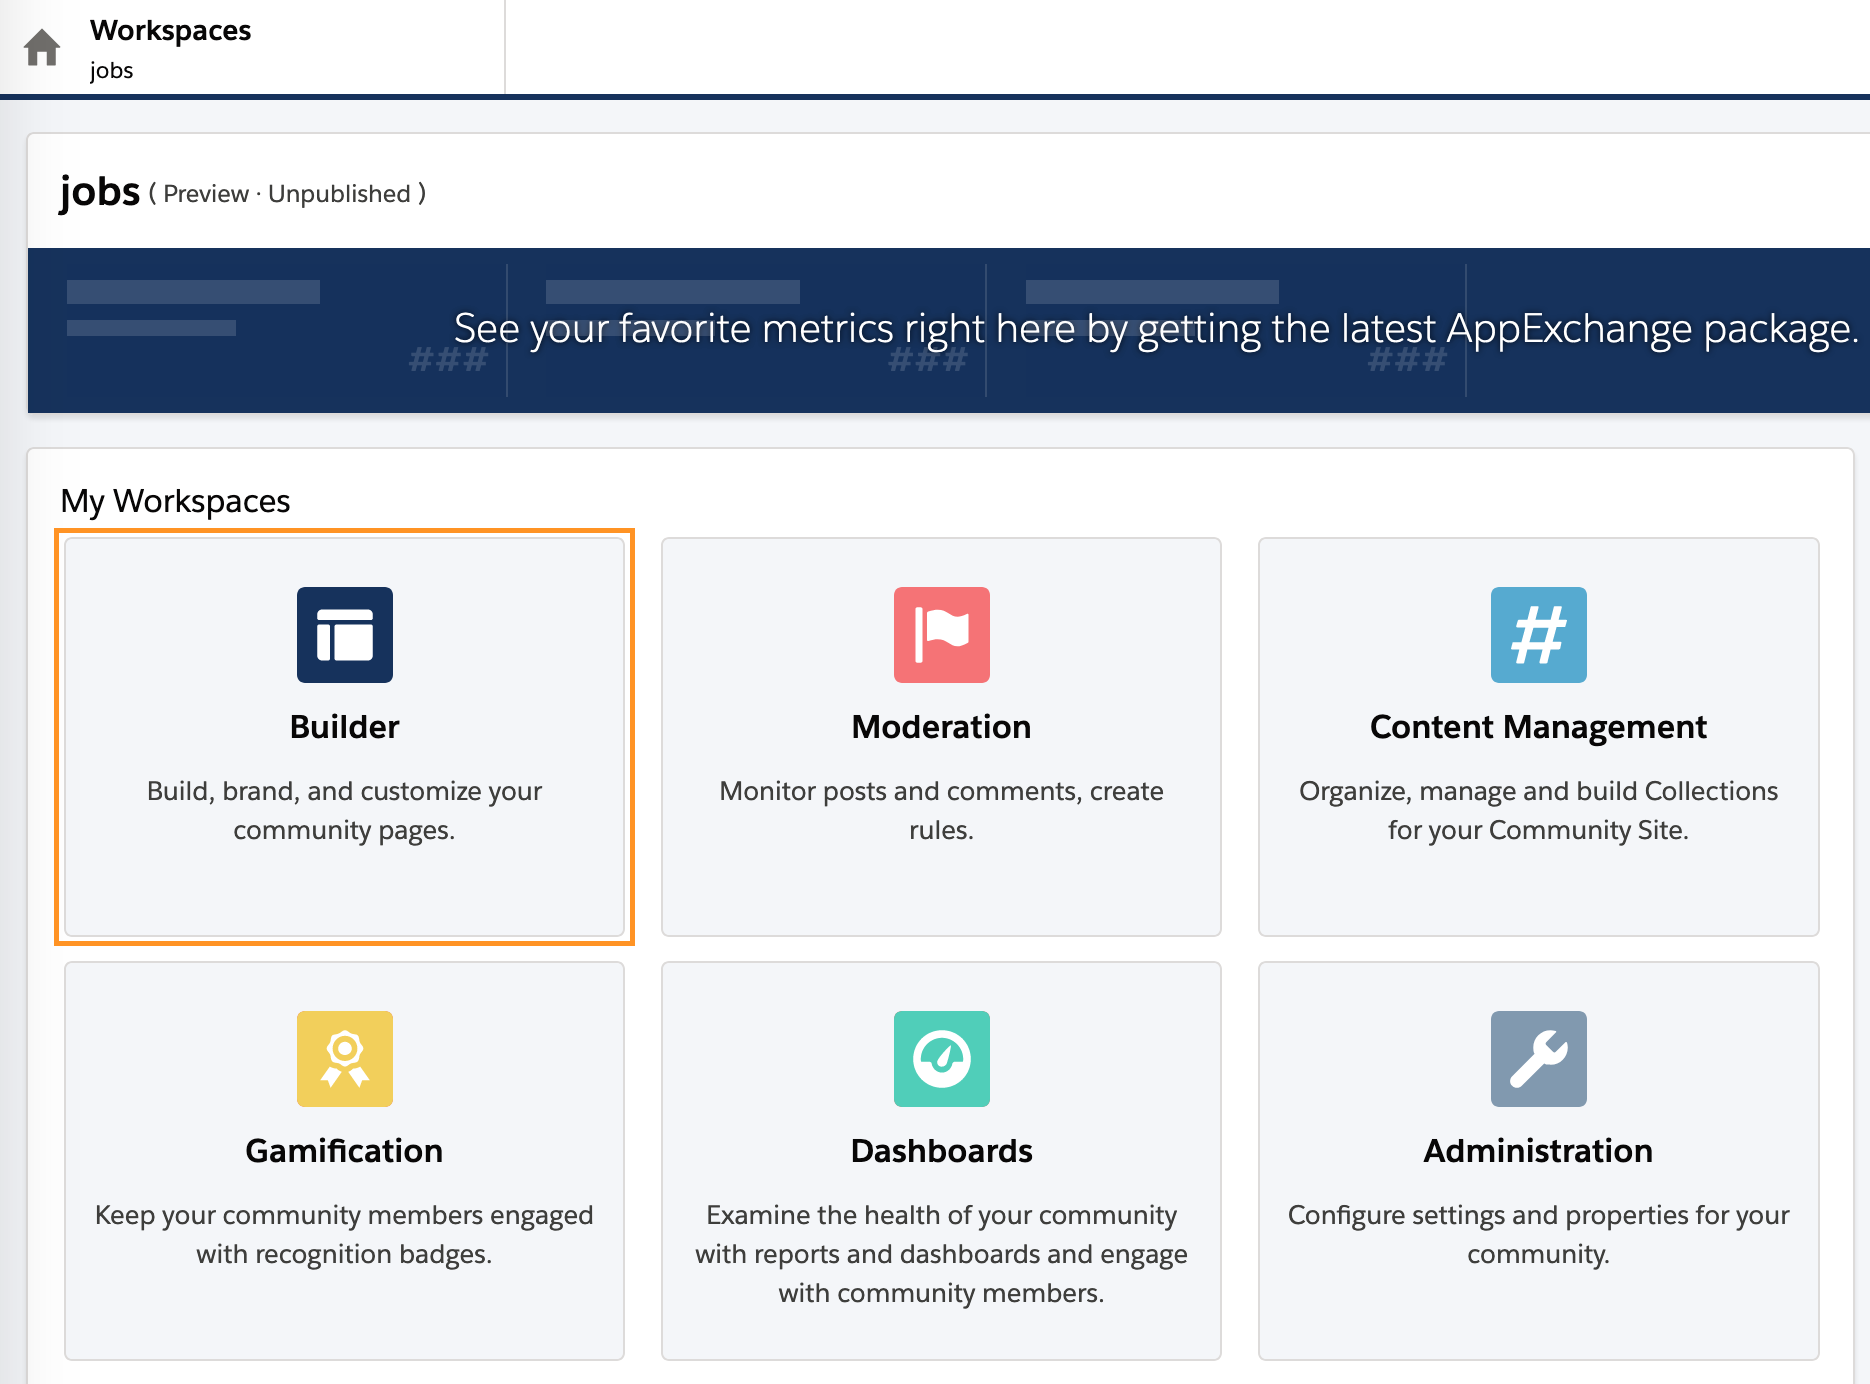Click the home icon in the header
The height and width of the screenshot is (1384, 1870).
[x=42, y=46]
